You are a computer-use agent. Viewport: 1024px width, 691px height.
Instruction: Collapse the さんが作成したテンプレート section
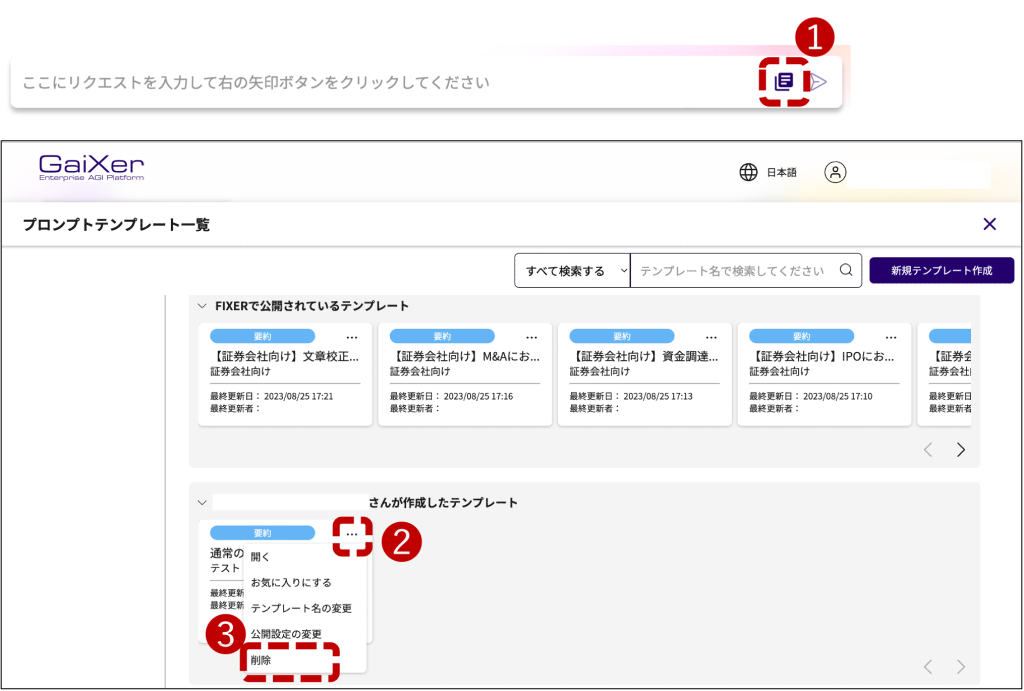[x=202, y=502]
